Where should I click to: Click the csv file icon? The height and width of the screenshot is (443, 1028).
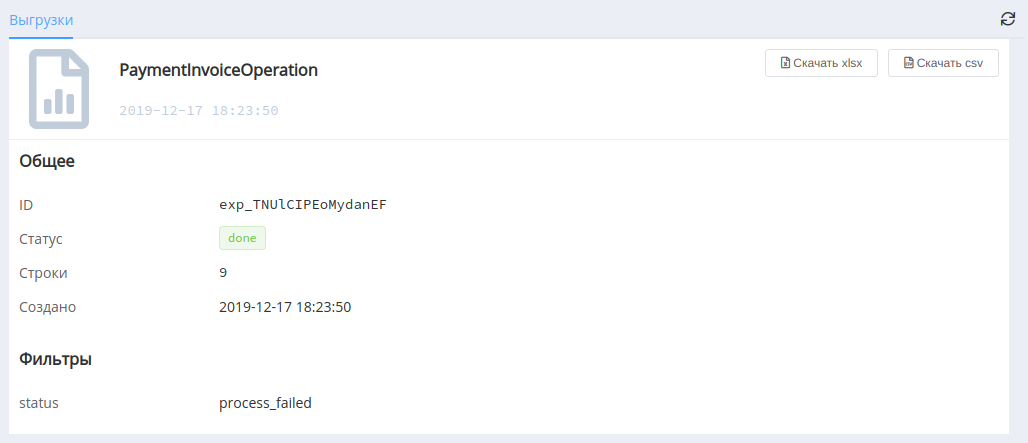908,63
